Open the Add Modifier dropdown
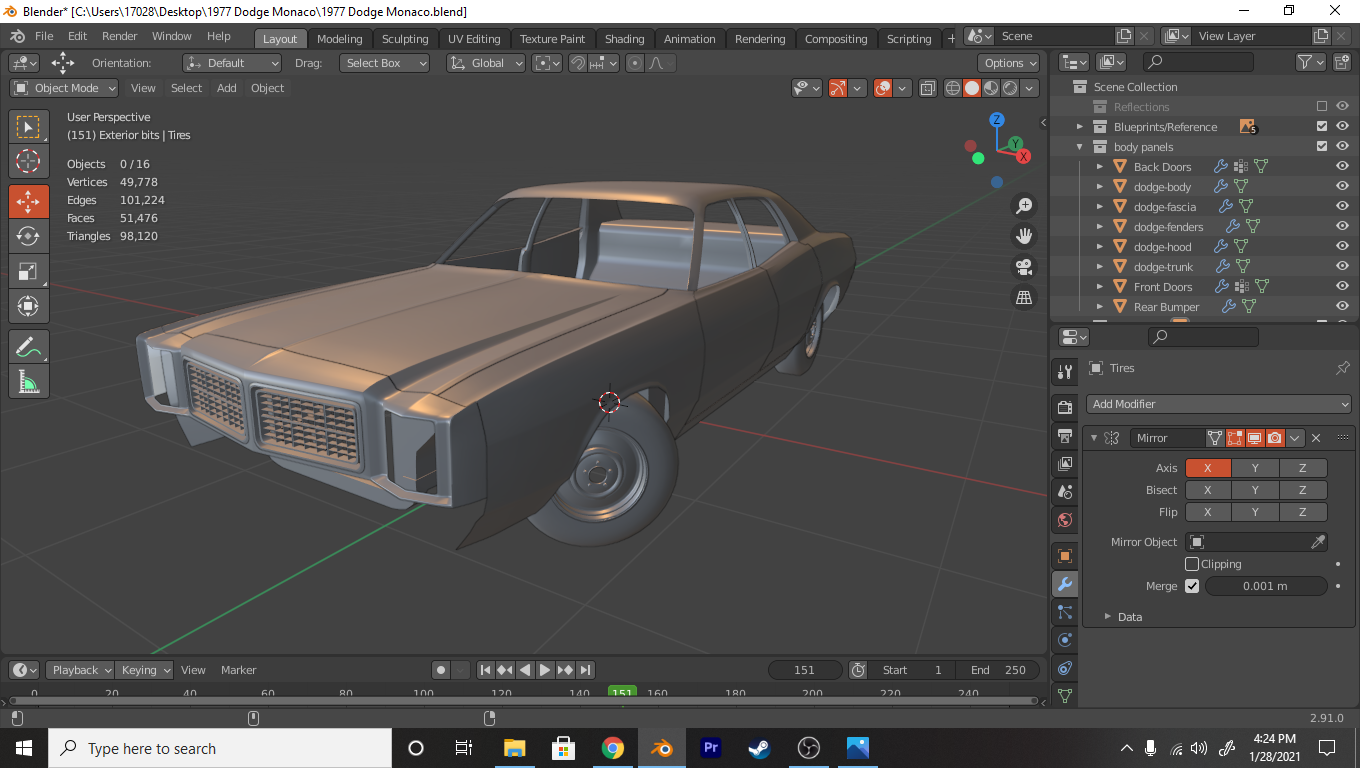The image size is (1360, 768). point(1218,404)
